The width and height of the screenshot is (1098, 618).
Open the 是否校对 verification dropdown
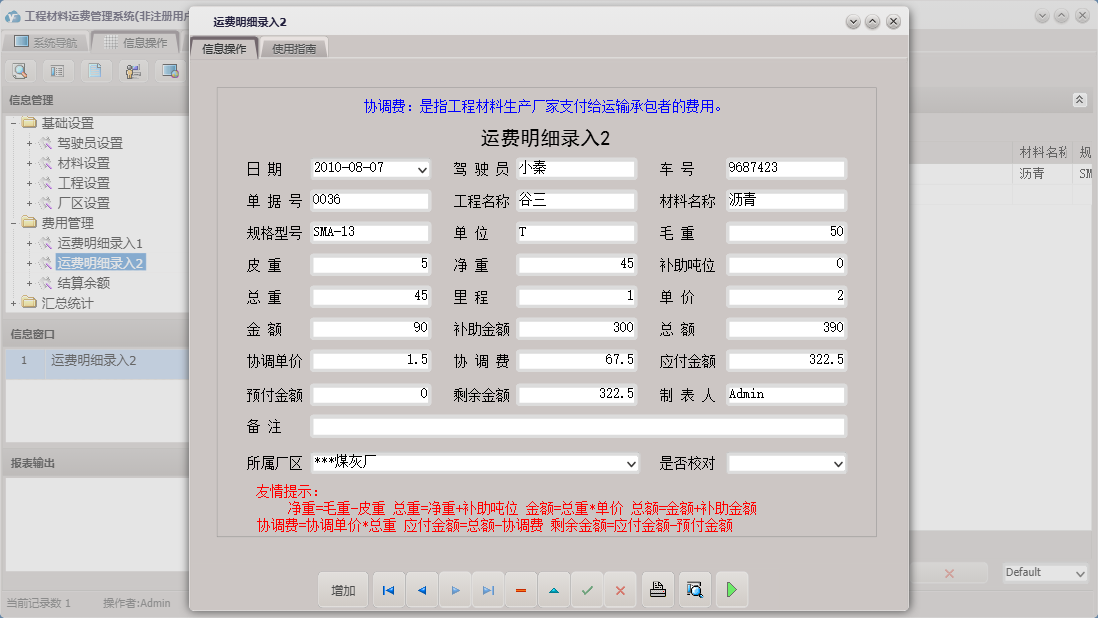click(836, 464)
